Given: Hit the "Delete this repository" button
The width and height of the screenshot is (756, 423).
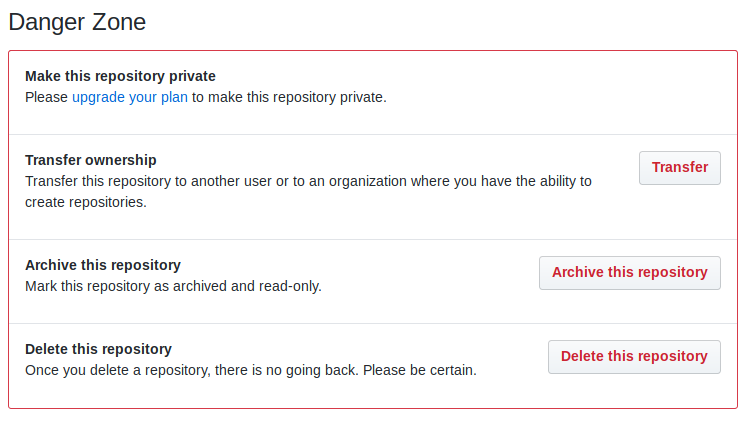Looking at the screenshot, I should click(x=634, y=357).
